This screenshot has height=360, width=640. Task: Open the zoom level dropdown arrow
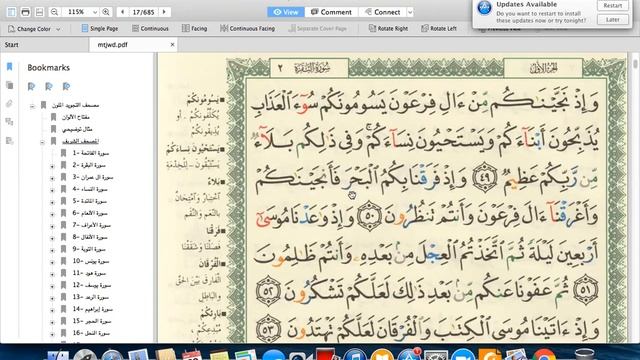[95, 12]
